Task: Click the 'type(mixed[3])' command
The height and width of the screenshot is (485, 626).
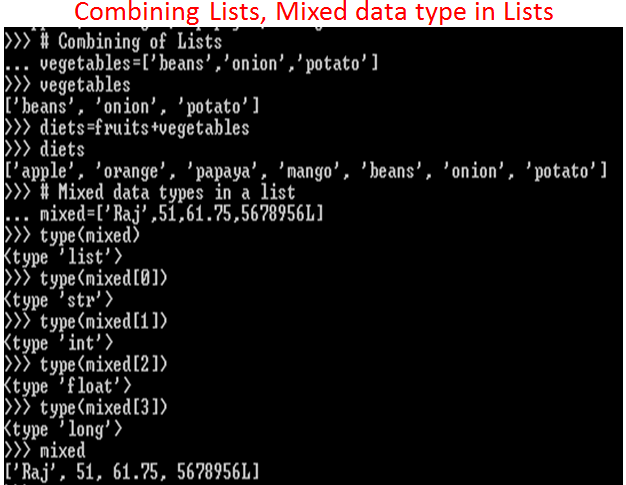Action: click(103, 408)
